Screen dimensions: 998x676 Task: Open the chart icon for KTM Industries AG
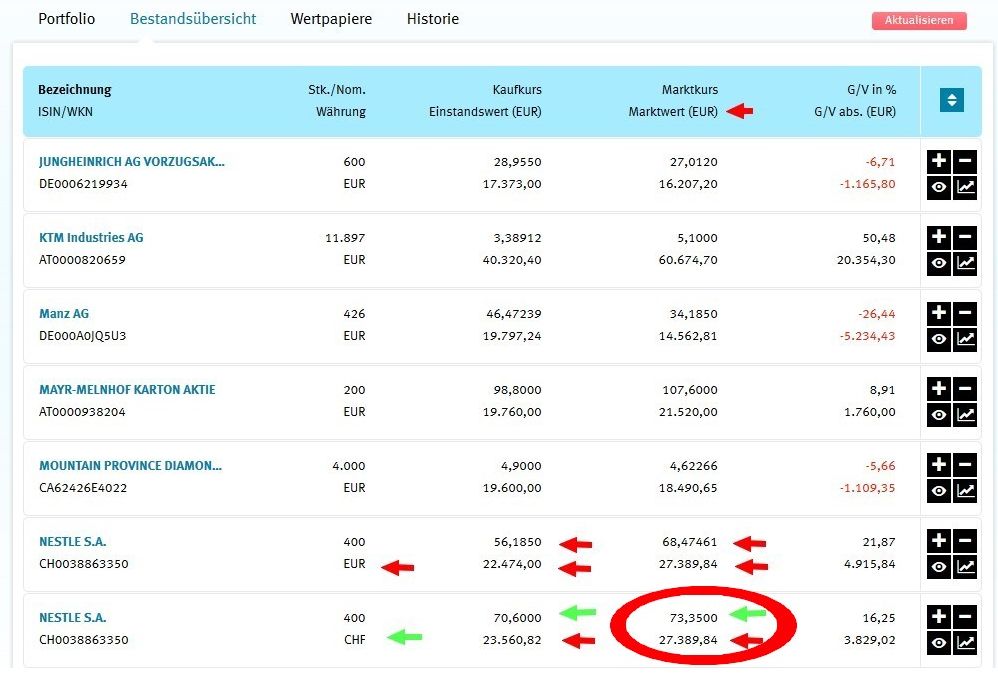[965, 263]
